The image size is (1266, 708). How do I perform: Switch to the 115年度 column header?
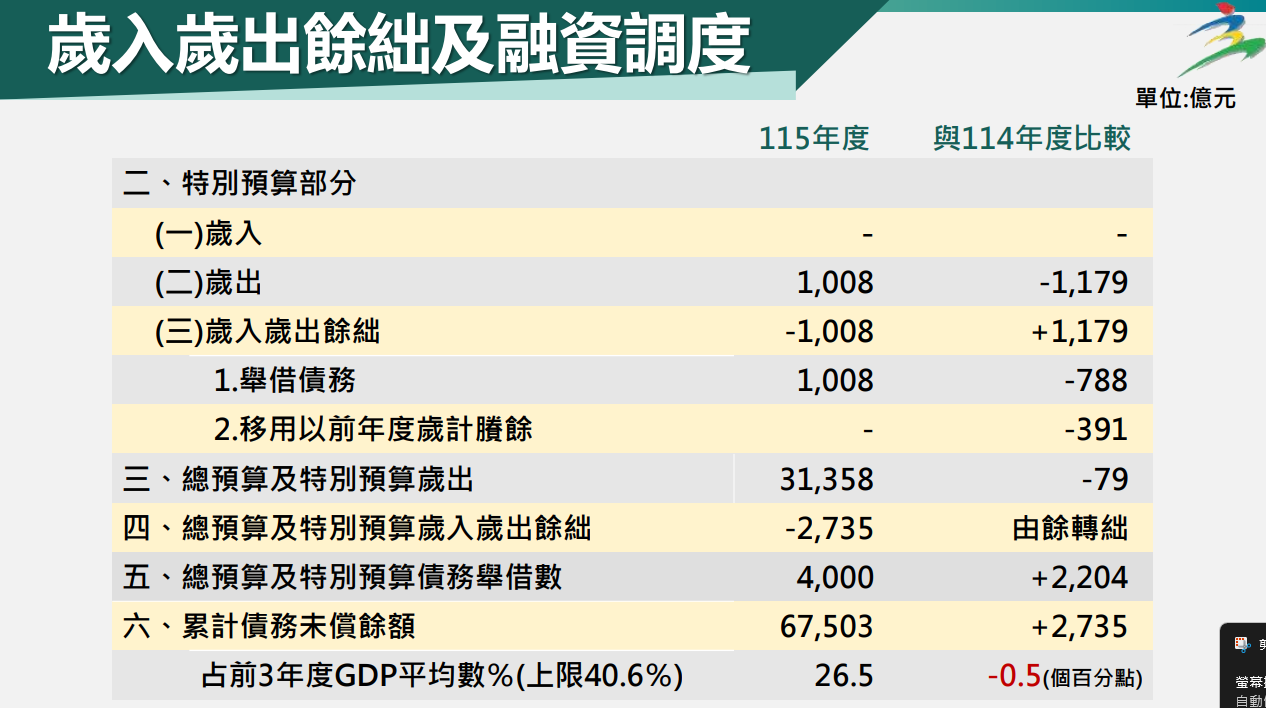pos(813,137)
